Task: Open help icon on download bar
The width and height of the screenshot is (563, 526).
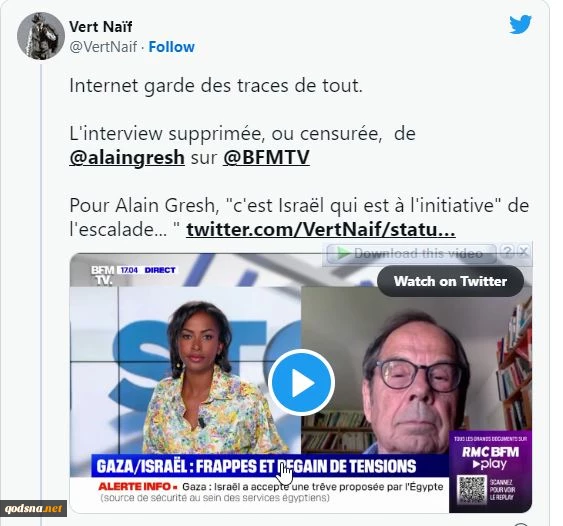Action: tap(507, 251)
